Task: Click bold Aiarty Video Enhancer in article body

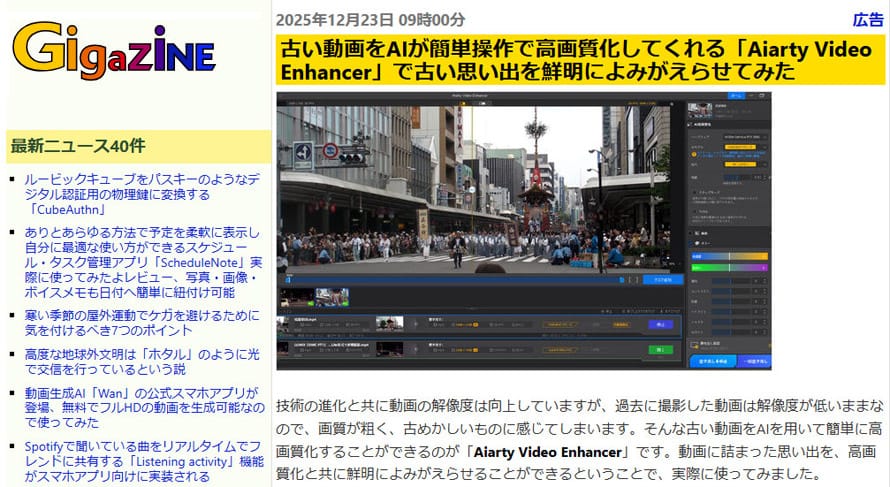Action: pyautogui.click(x=548, y=452)
